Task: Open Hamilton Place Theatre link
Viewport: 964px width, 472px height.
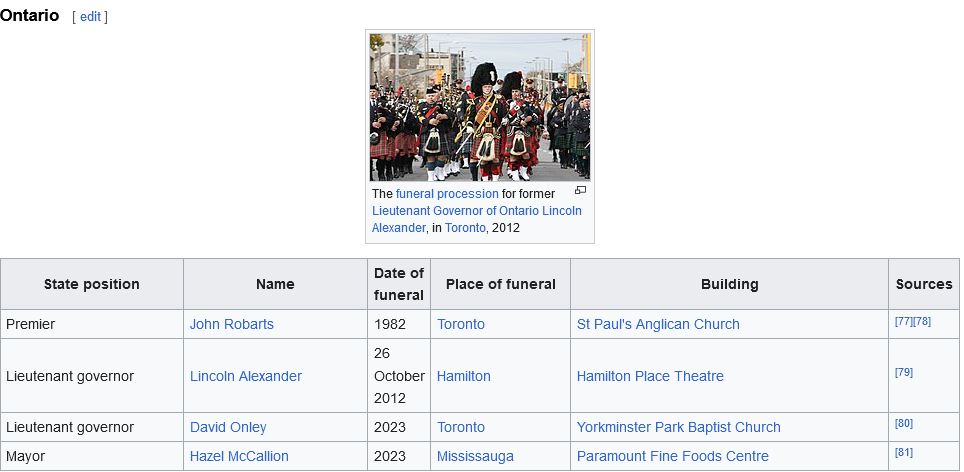Action: coord(650,376)
